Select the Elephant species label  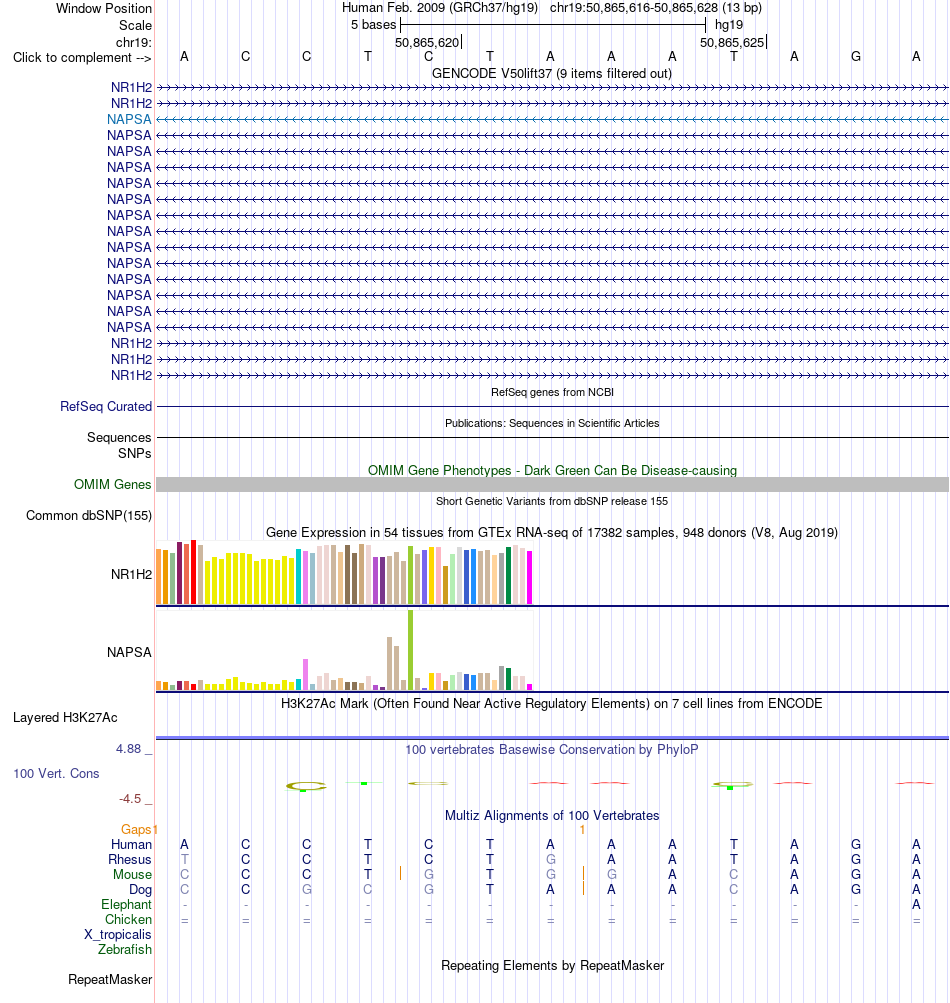(x=127, y=904)
